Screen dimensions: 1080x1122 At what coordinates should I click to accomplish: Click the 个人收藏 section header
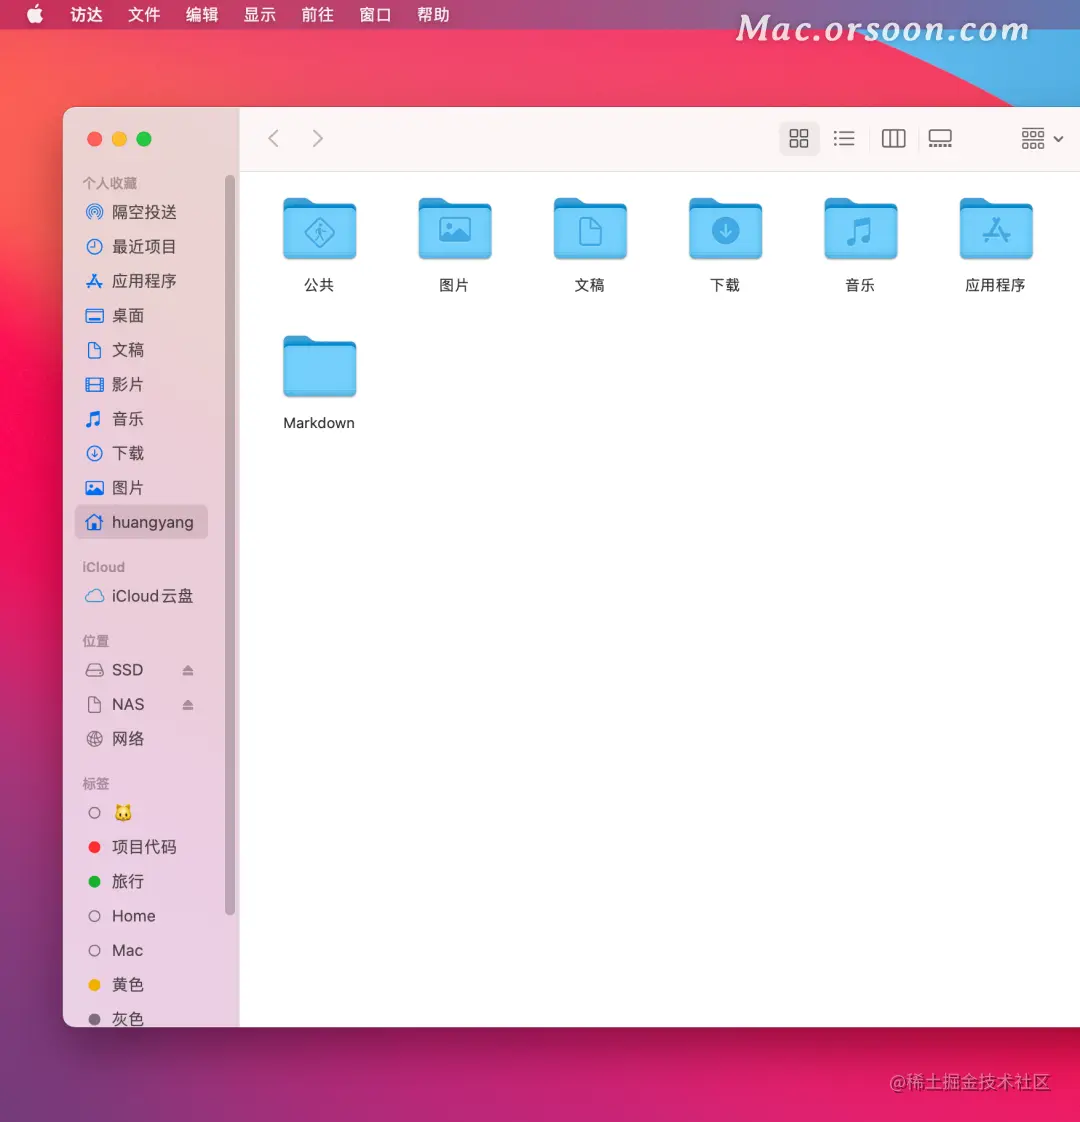pos(110,183)
